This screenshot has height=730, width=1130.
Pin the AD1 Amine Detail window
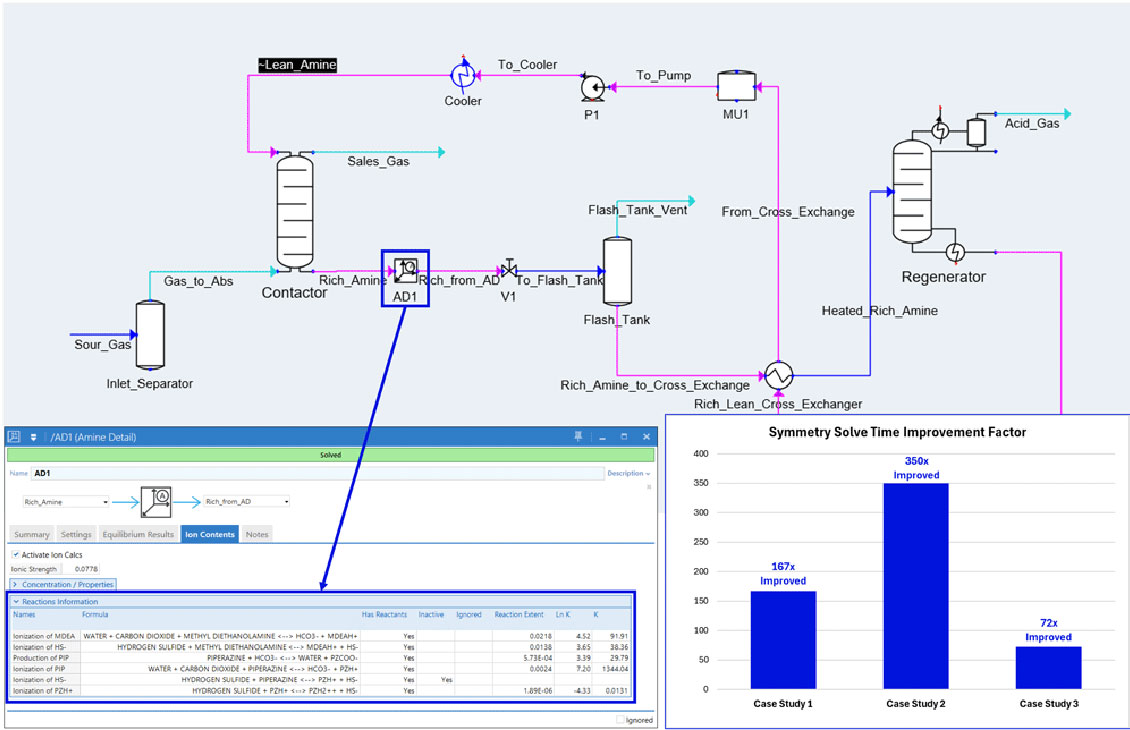coord(577,437)
